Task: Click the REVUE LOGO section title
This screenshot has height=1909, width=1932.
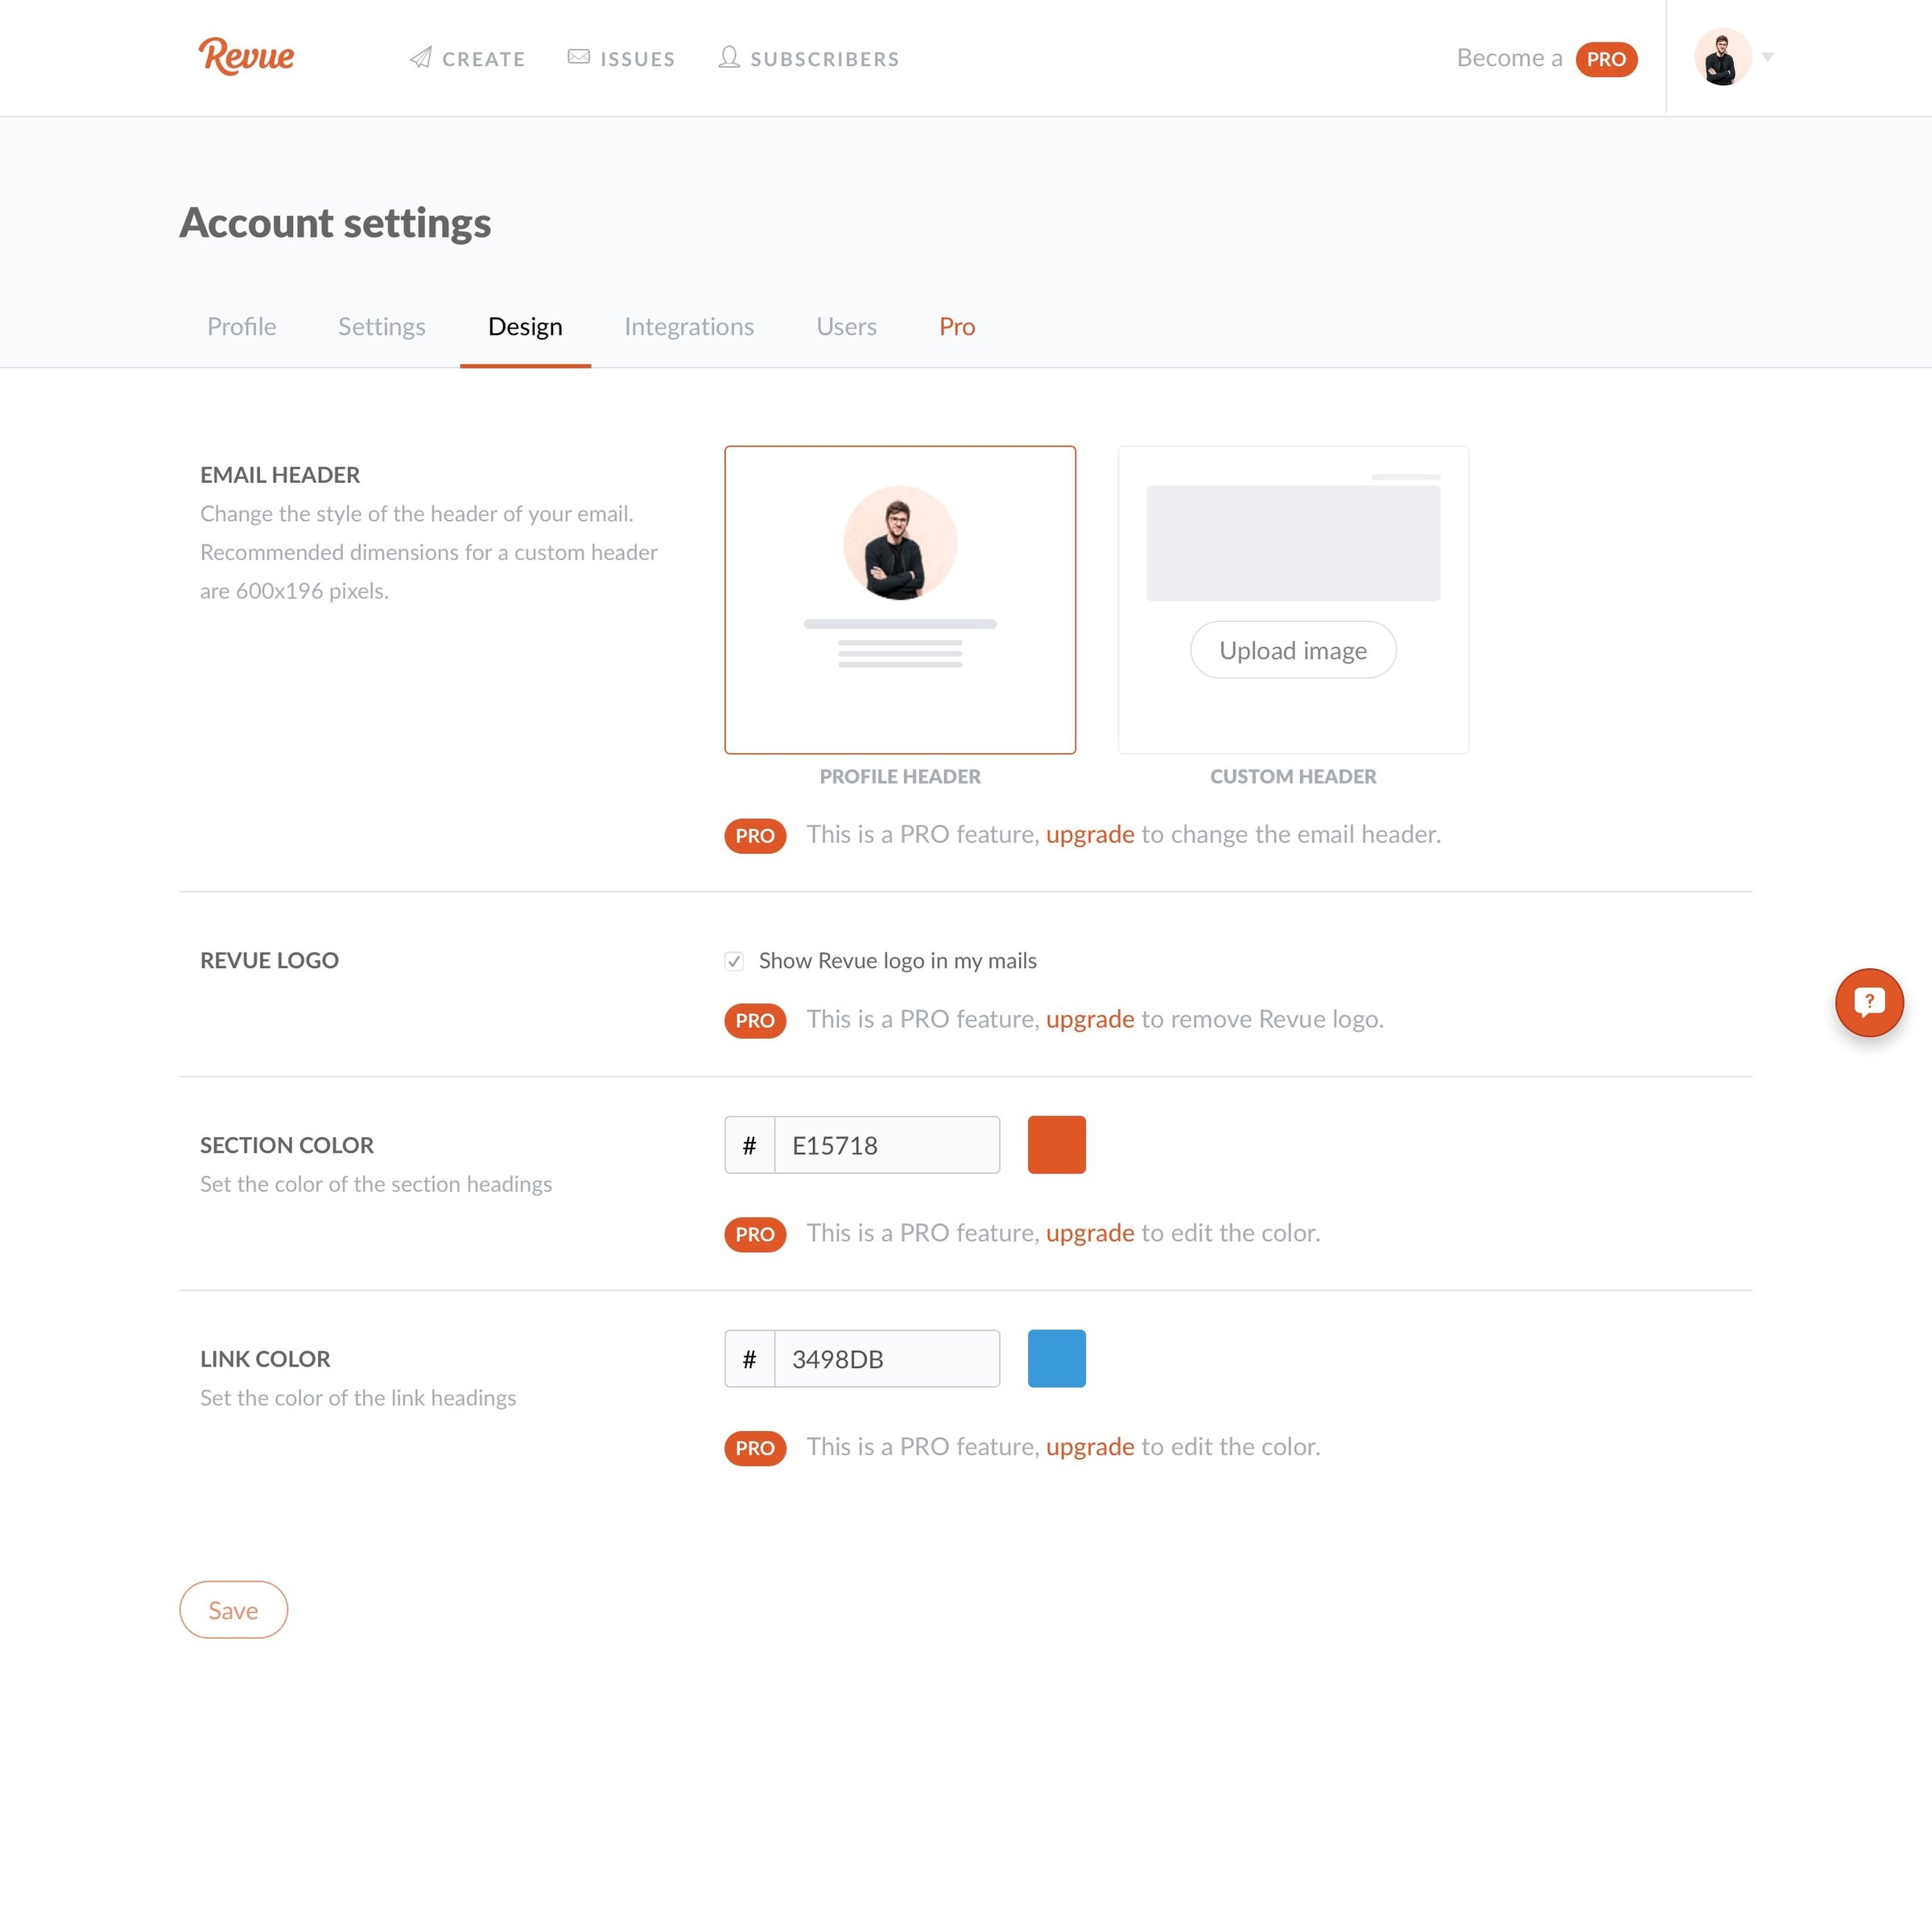Action: pyautogui.click(x=269, y=960)
